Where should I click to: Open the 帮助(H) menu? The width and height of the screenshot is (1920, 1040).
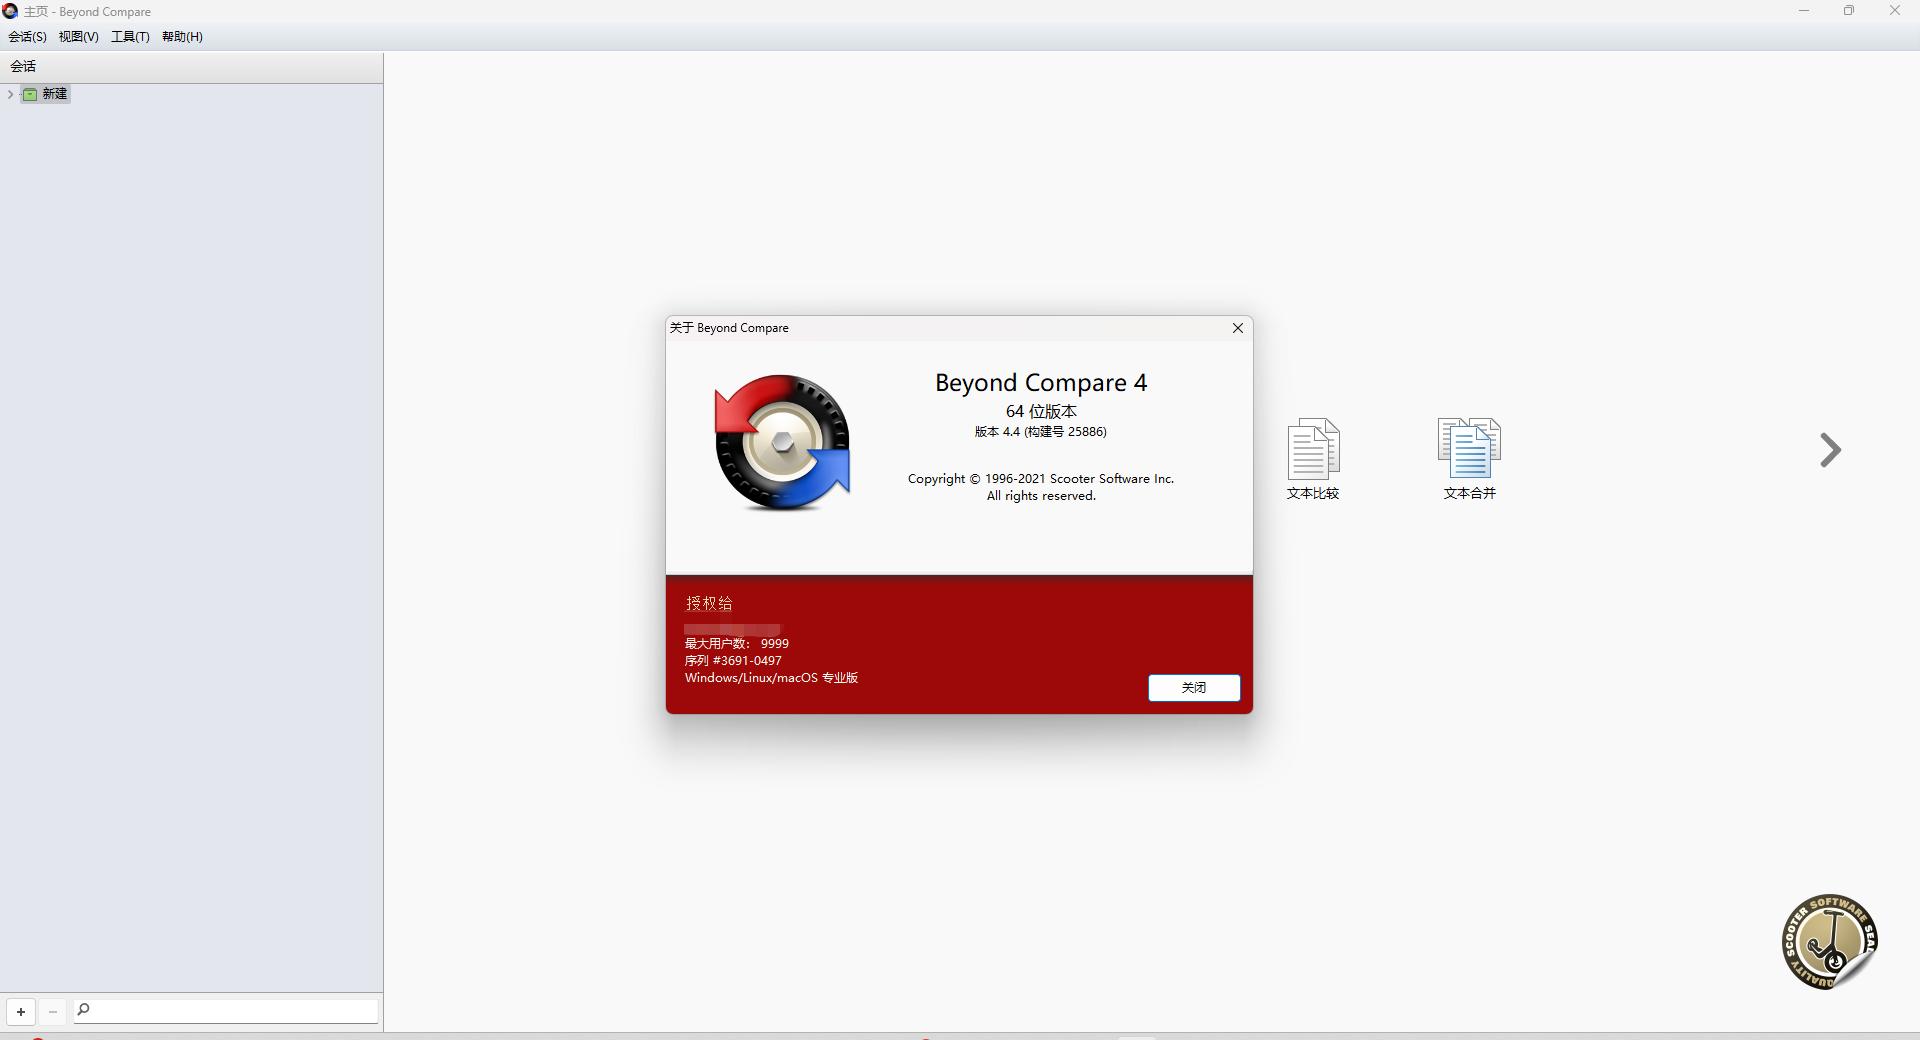click(x=182, y=37)
